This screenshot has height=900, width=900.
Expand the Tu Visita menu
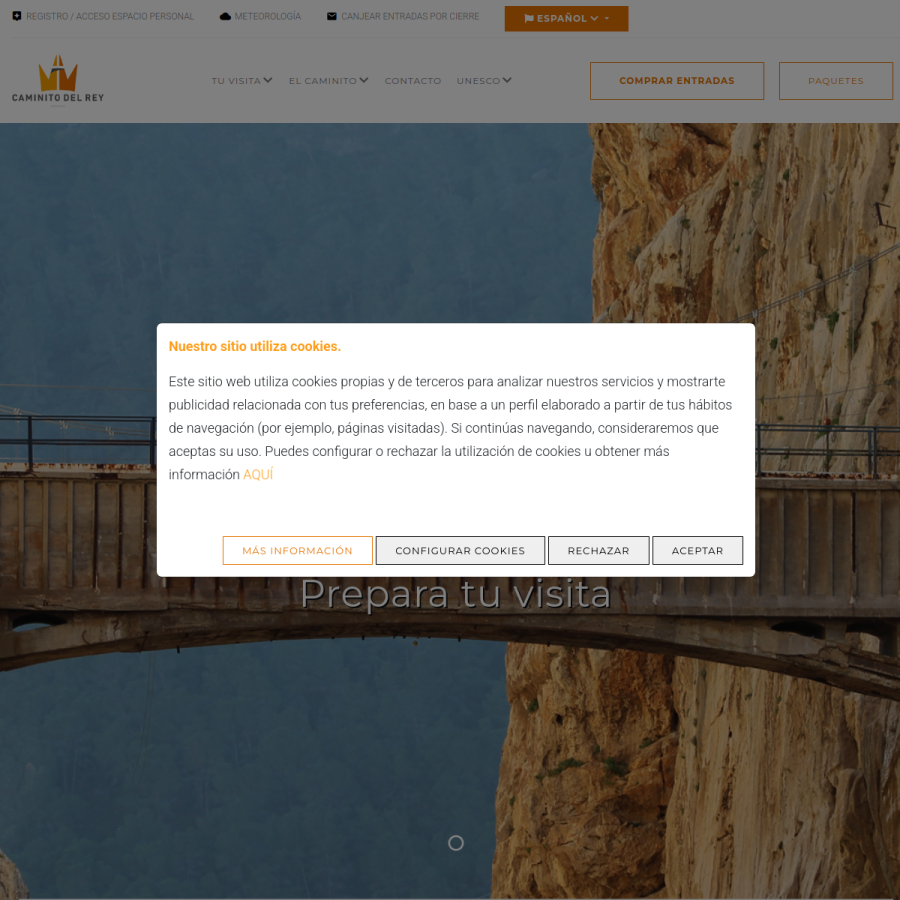(x=242, y=80)
